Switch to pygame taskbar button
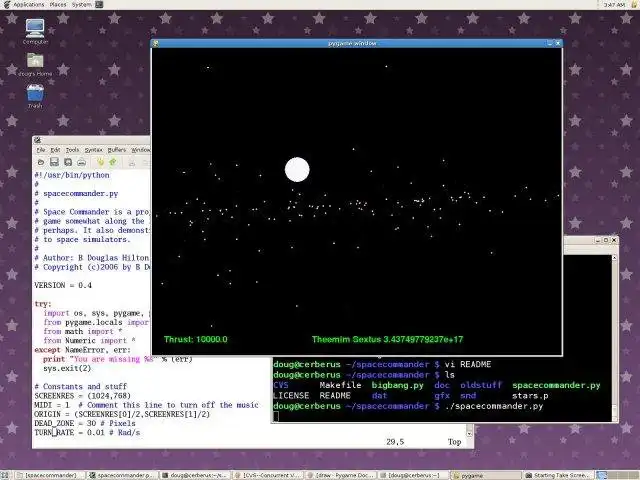Viewport: 640px width, 480px height. point(486,476)
